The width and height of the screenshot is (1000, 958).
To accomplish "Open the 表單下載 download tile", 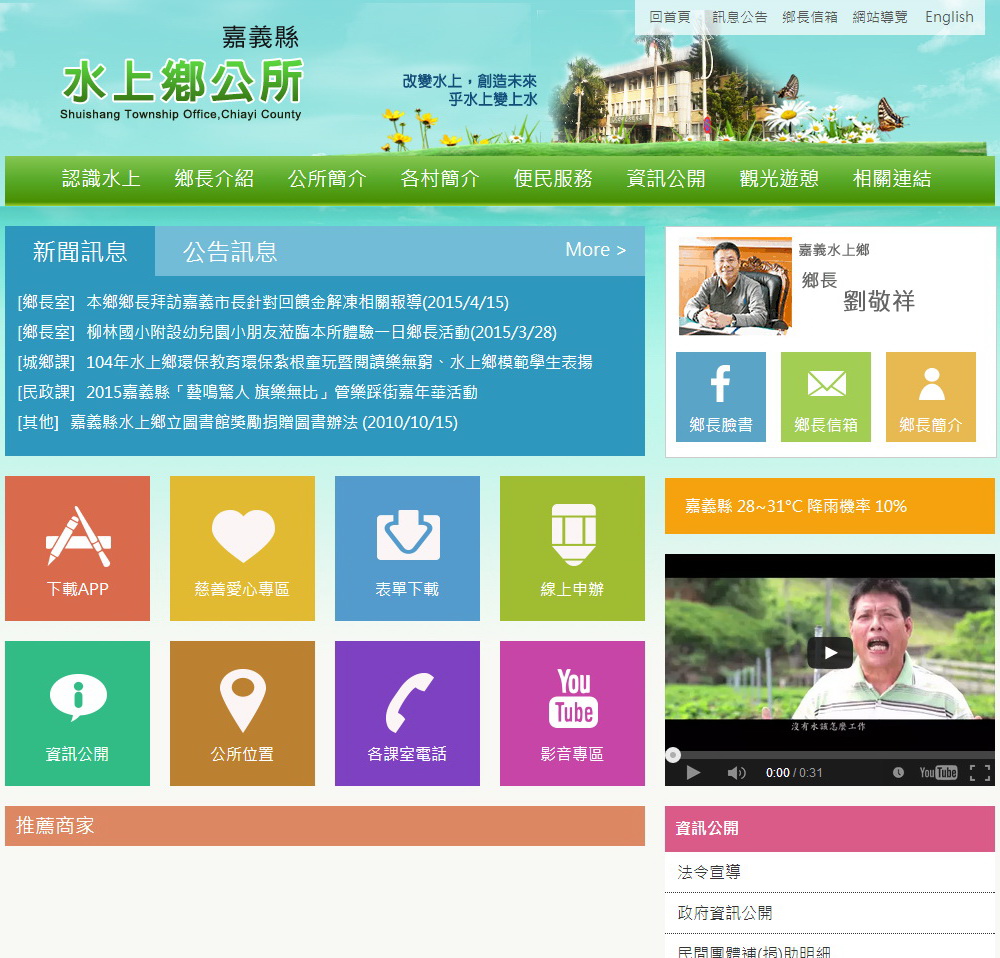I will point(407,548).
